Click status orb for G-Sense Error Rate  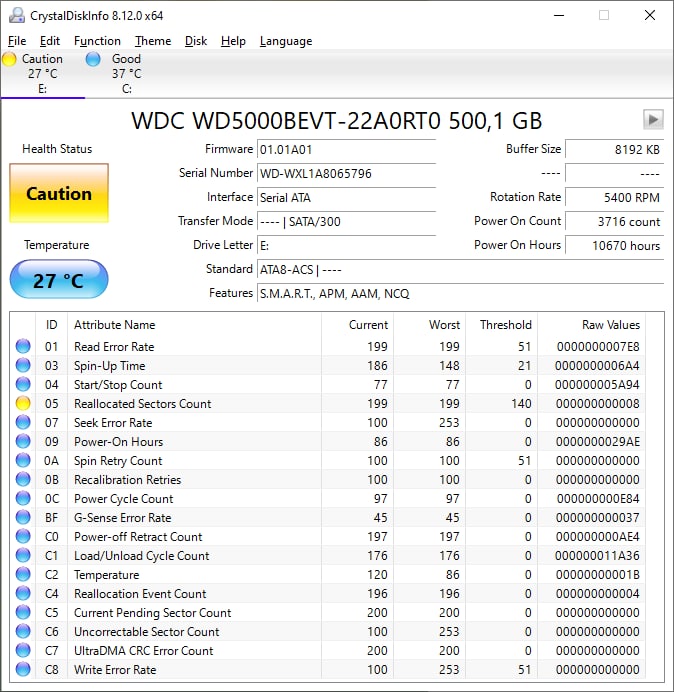[x=23, y=517]
